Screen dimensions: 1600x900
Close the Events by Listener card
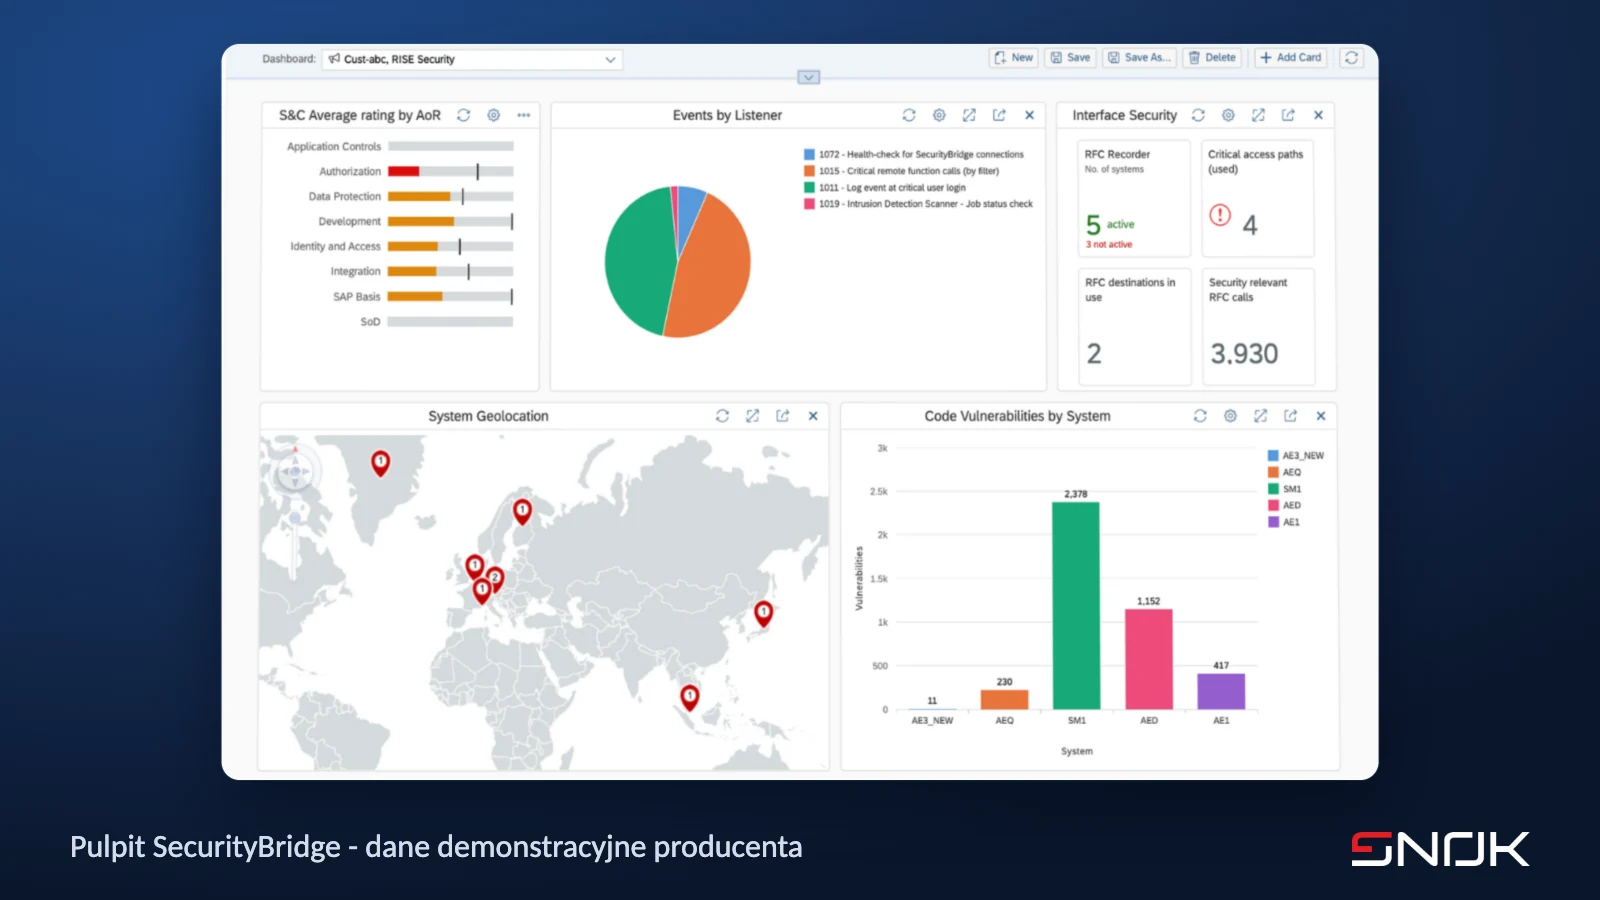coord(1029,115)
